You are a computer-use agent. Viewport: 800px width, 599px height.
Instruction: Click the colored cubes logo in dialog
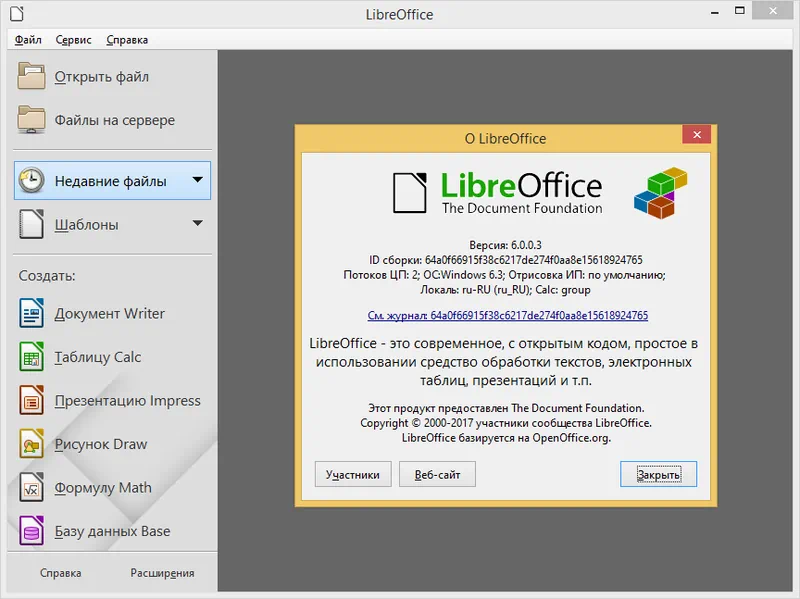(661, 193)
